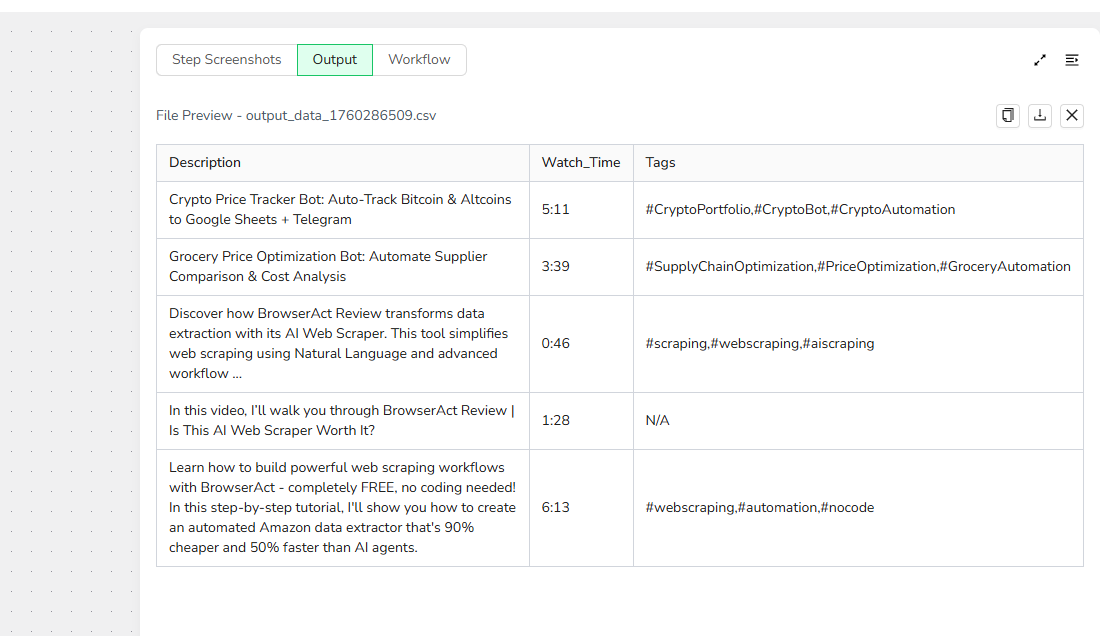Open the Workflow tab
The image size is (1100, 636).
tap(419, 60)
